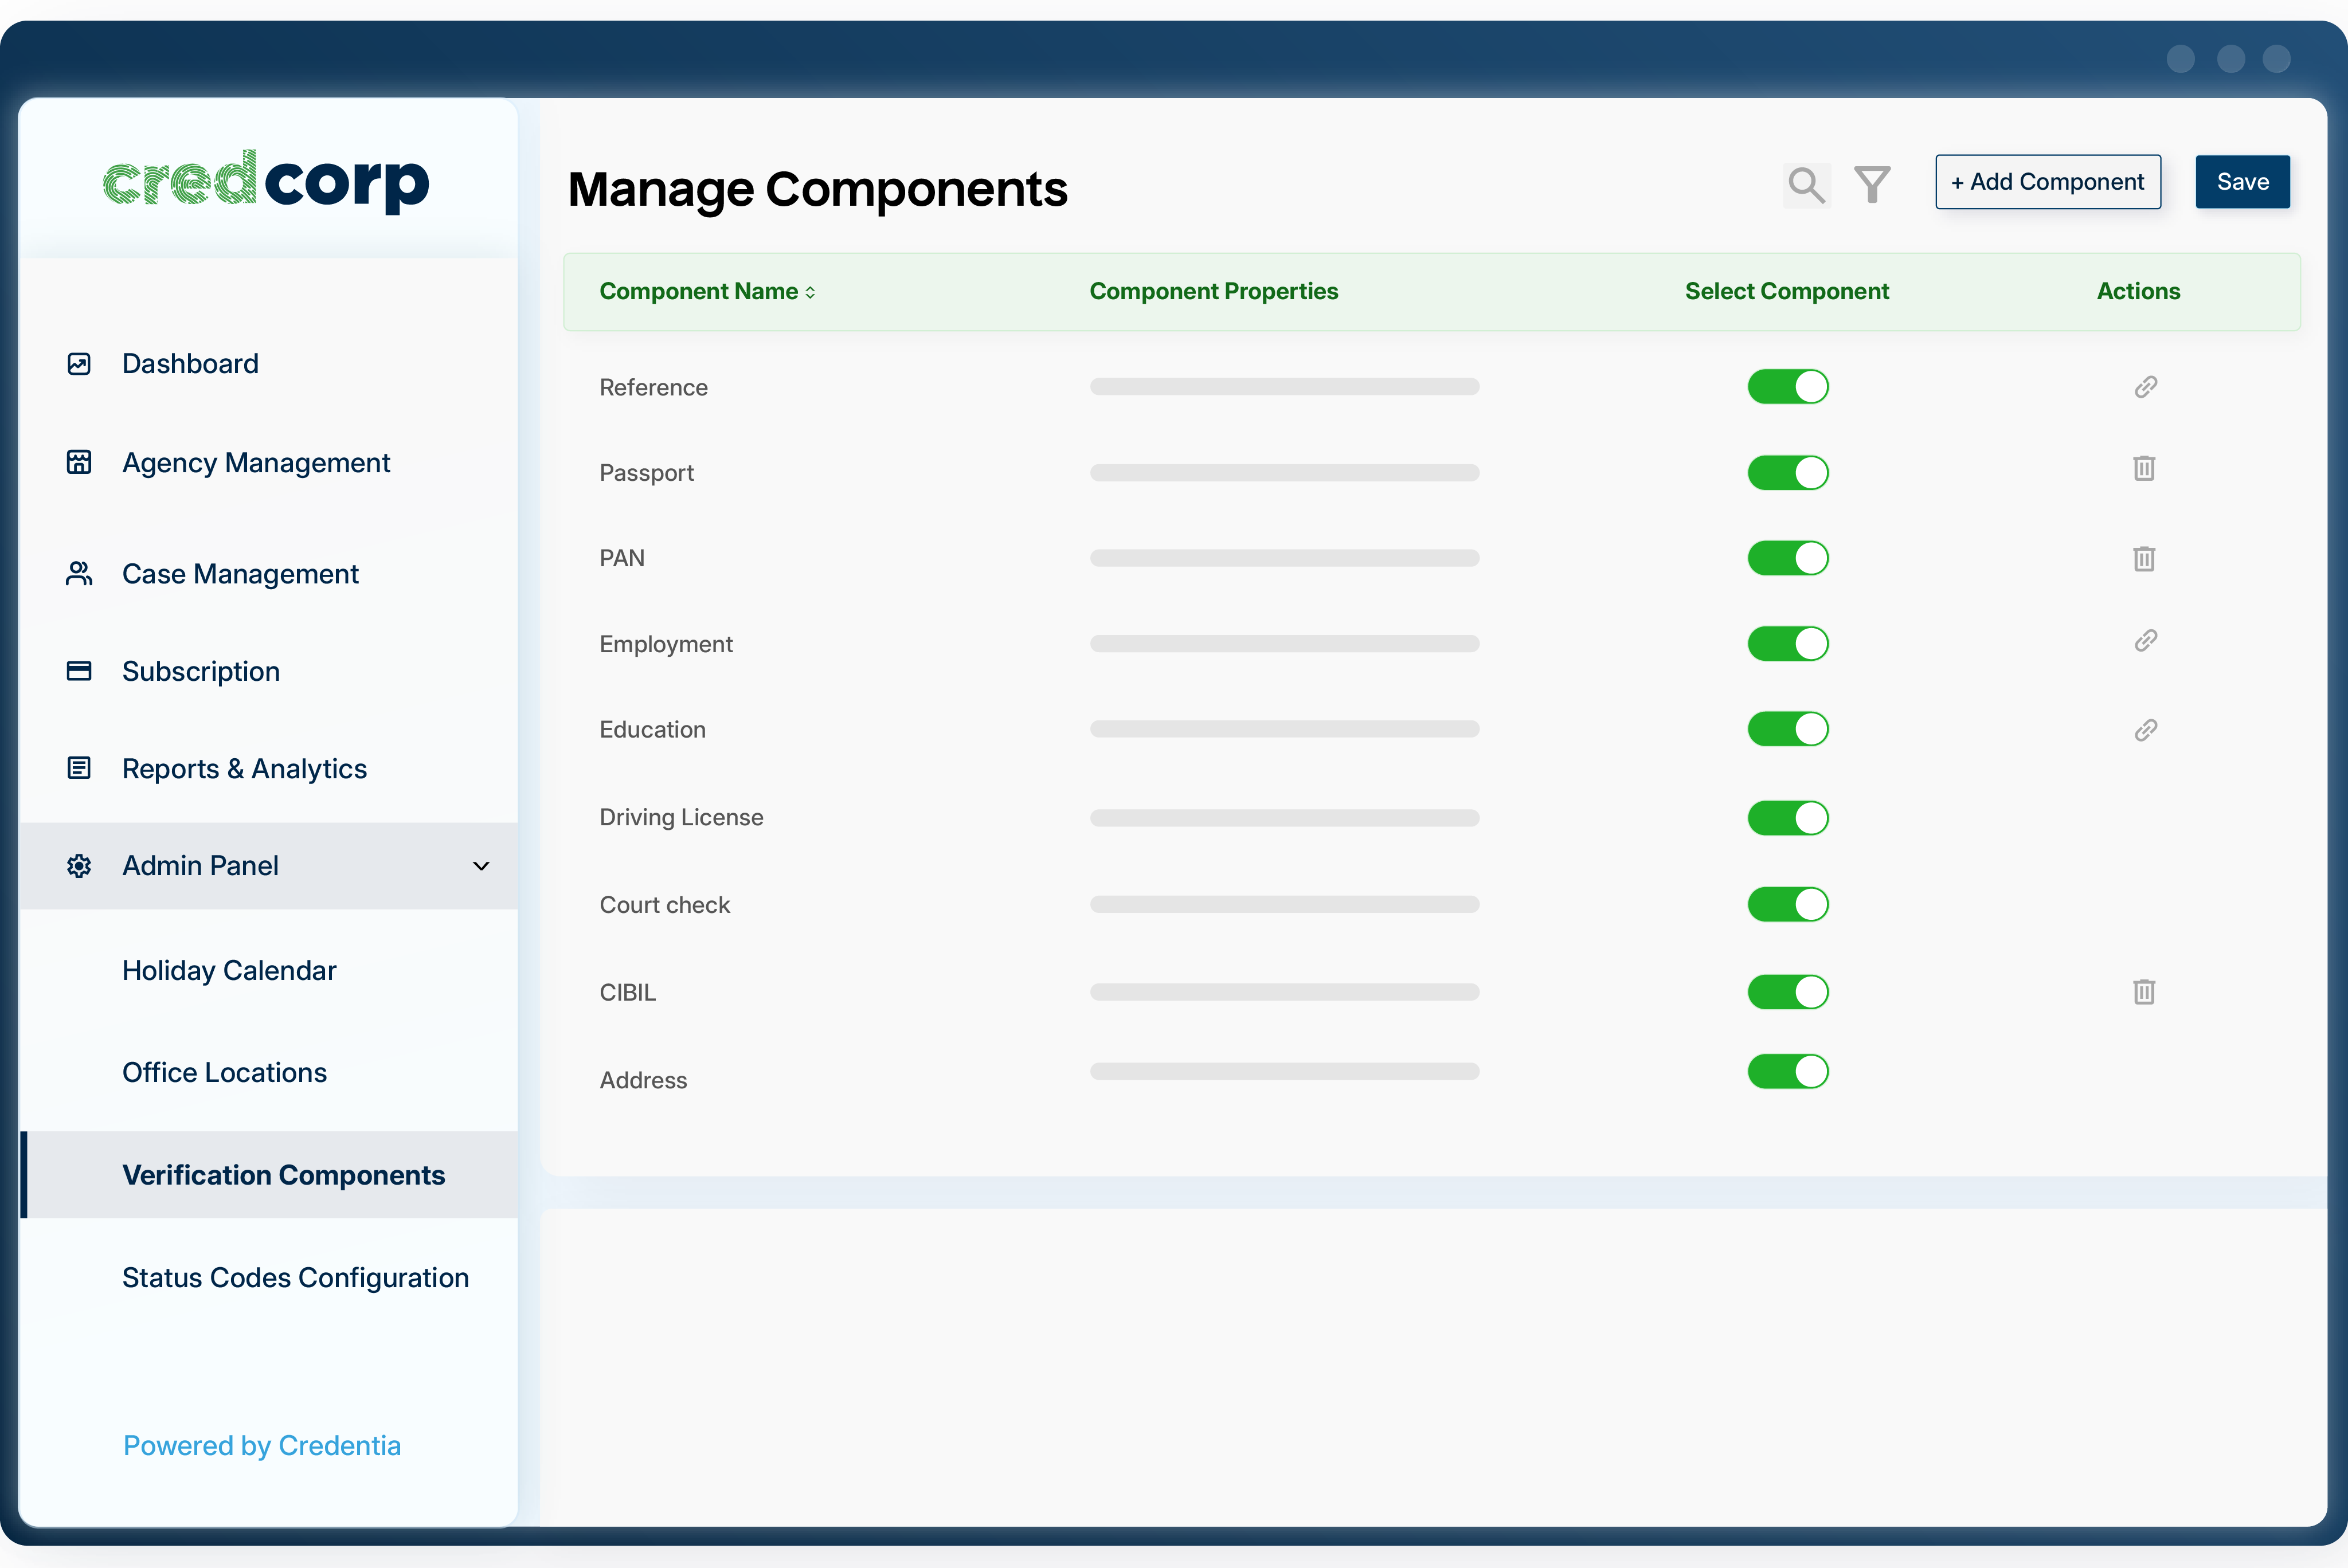Click the Powered by Credentia link
This screenshot has width=2348, height=1568.
(261, 1446)
